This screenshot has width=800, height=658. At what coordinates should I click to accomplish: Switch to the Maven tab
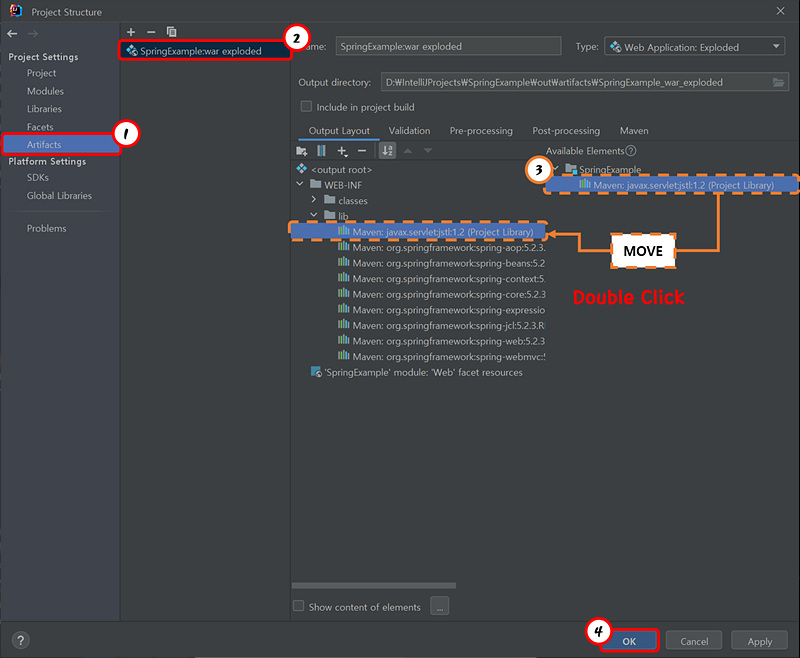click(634, 131)
